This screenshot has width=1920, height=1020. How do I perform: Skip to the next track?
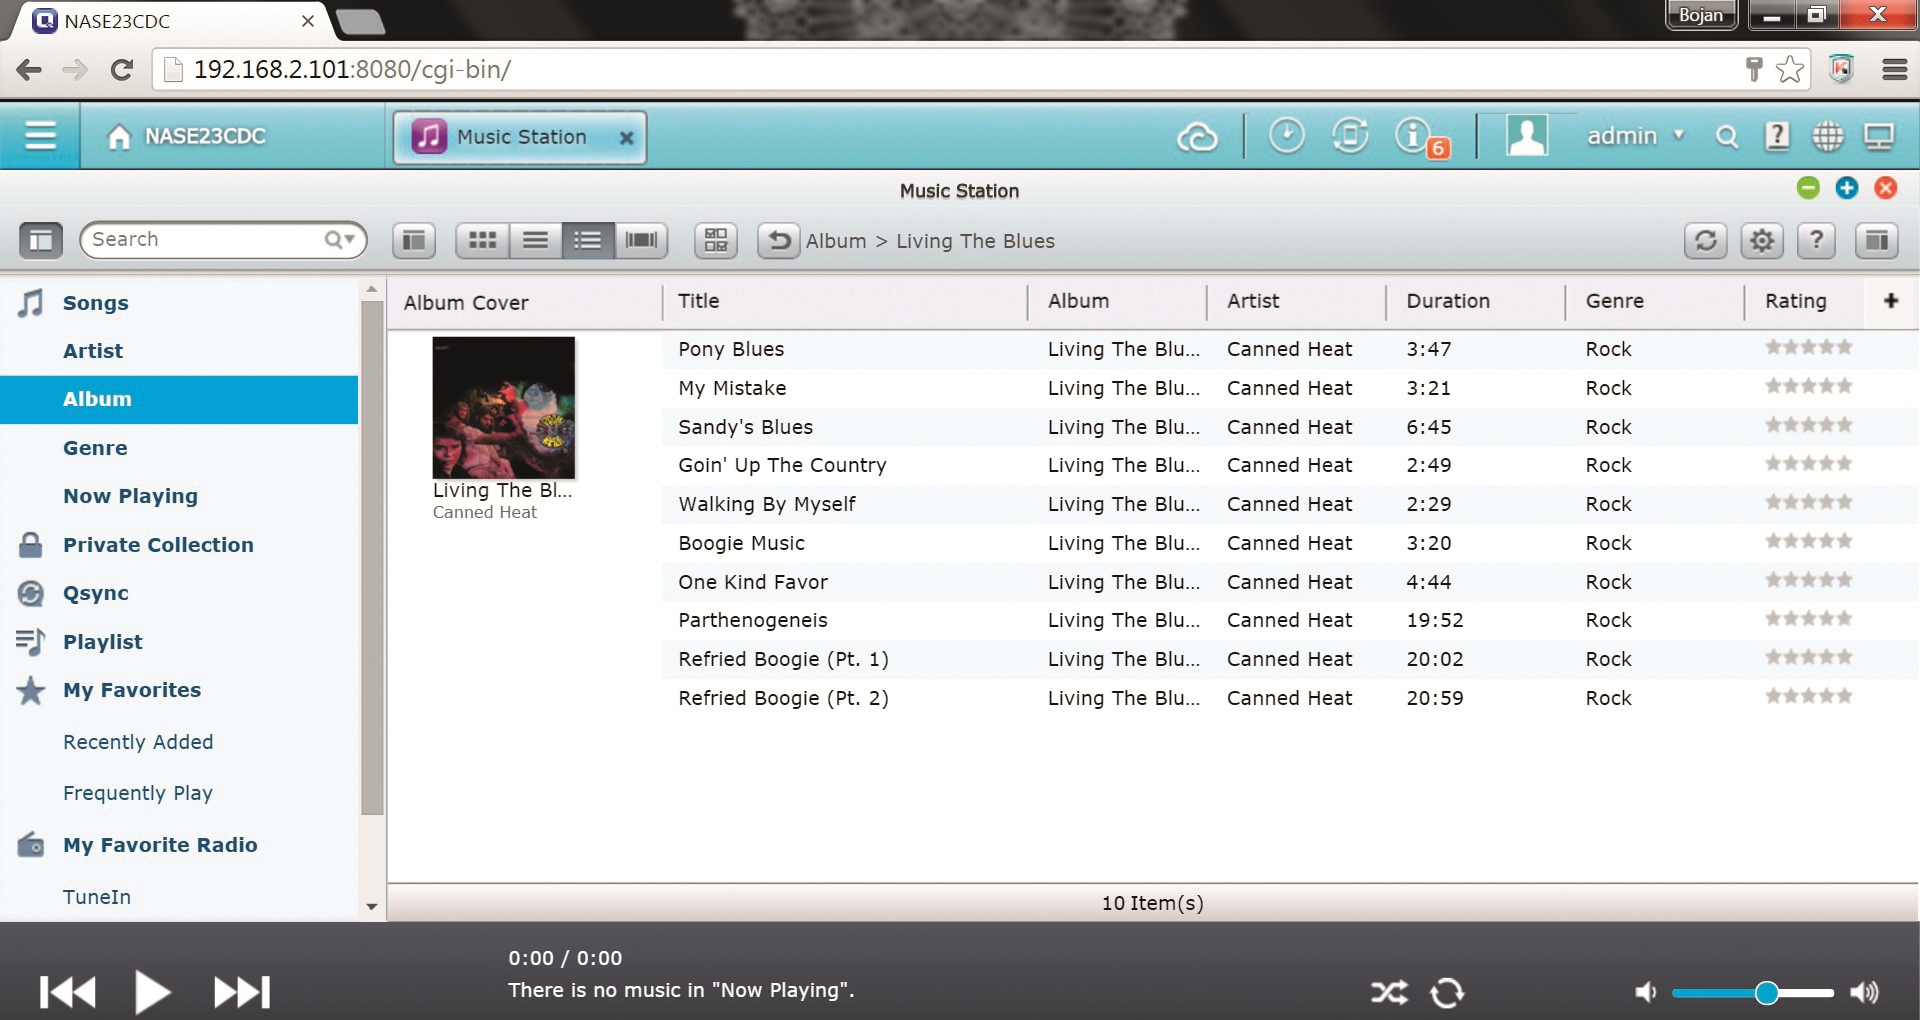[x=242, y=992]
